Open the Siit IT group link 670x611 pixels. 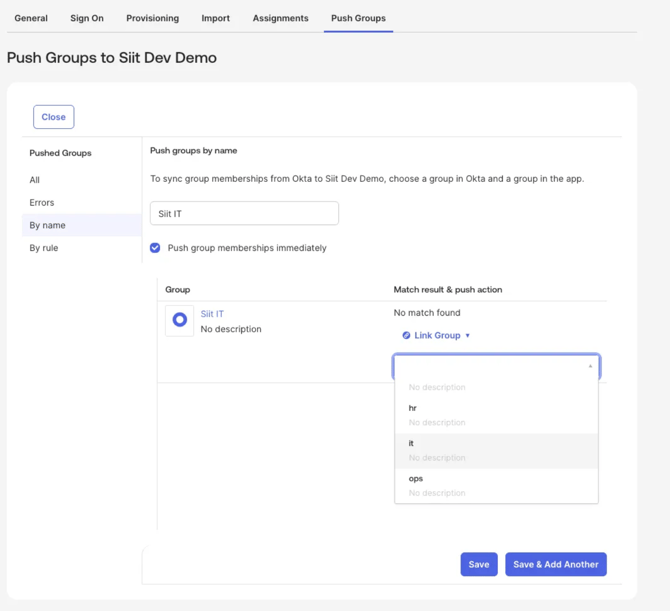pos(212,314)
